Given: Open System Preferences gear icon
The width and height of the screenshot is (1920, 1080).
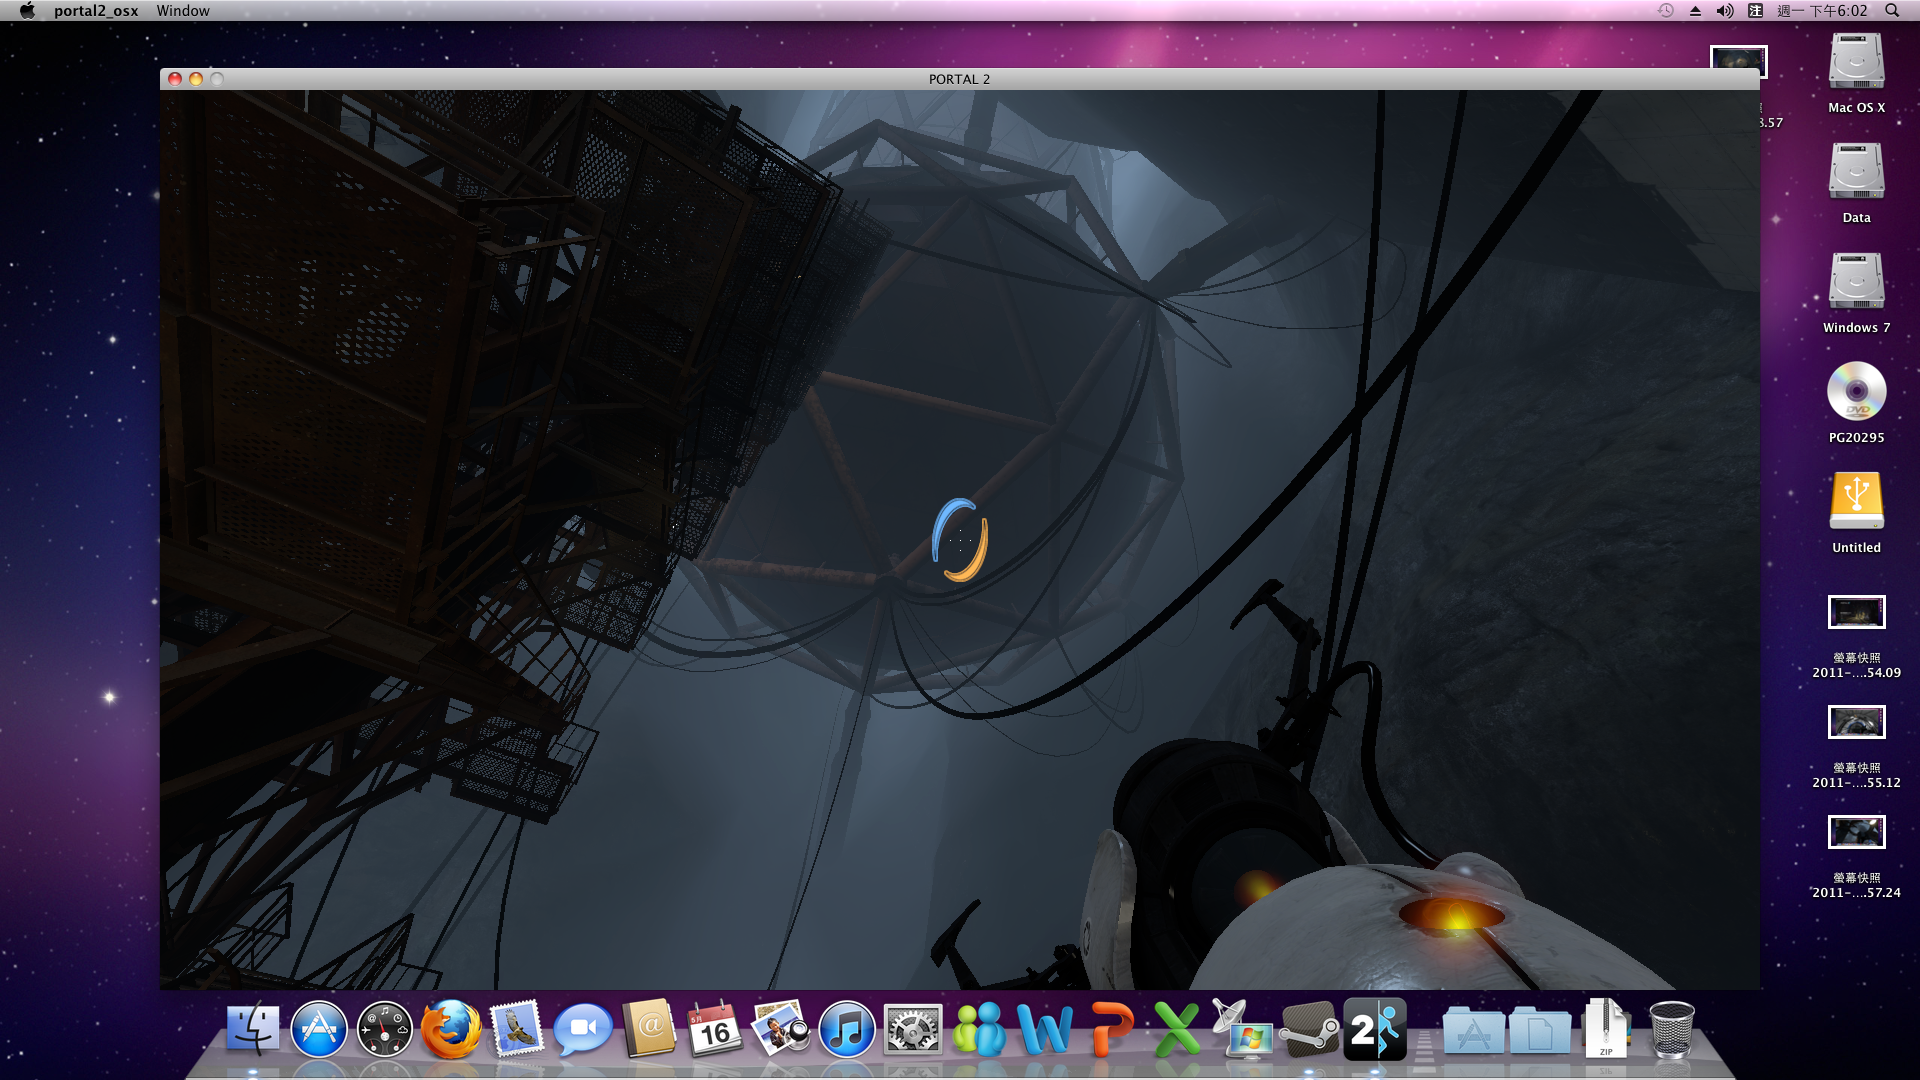Looking at the screenshot, I should [x=912, y=1030].
